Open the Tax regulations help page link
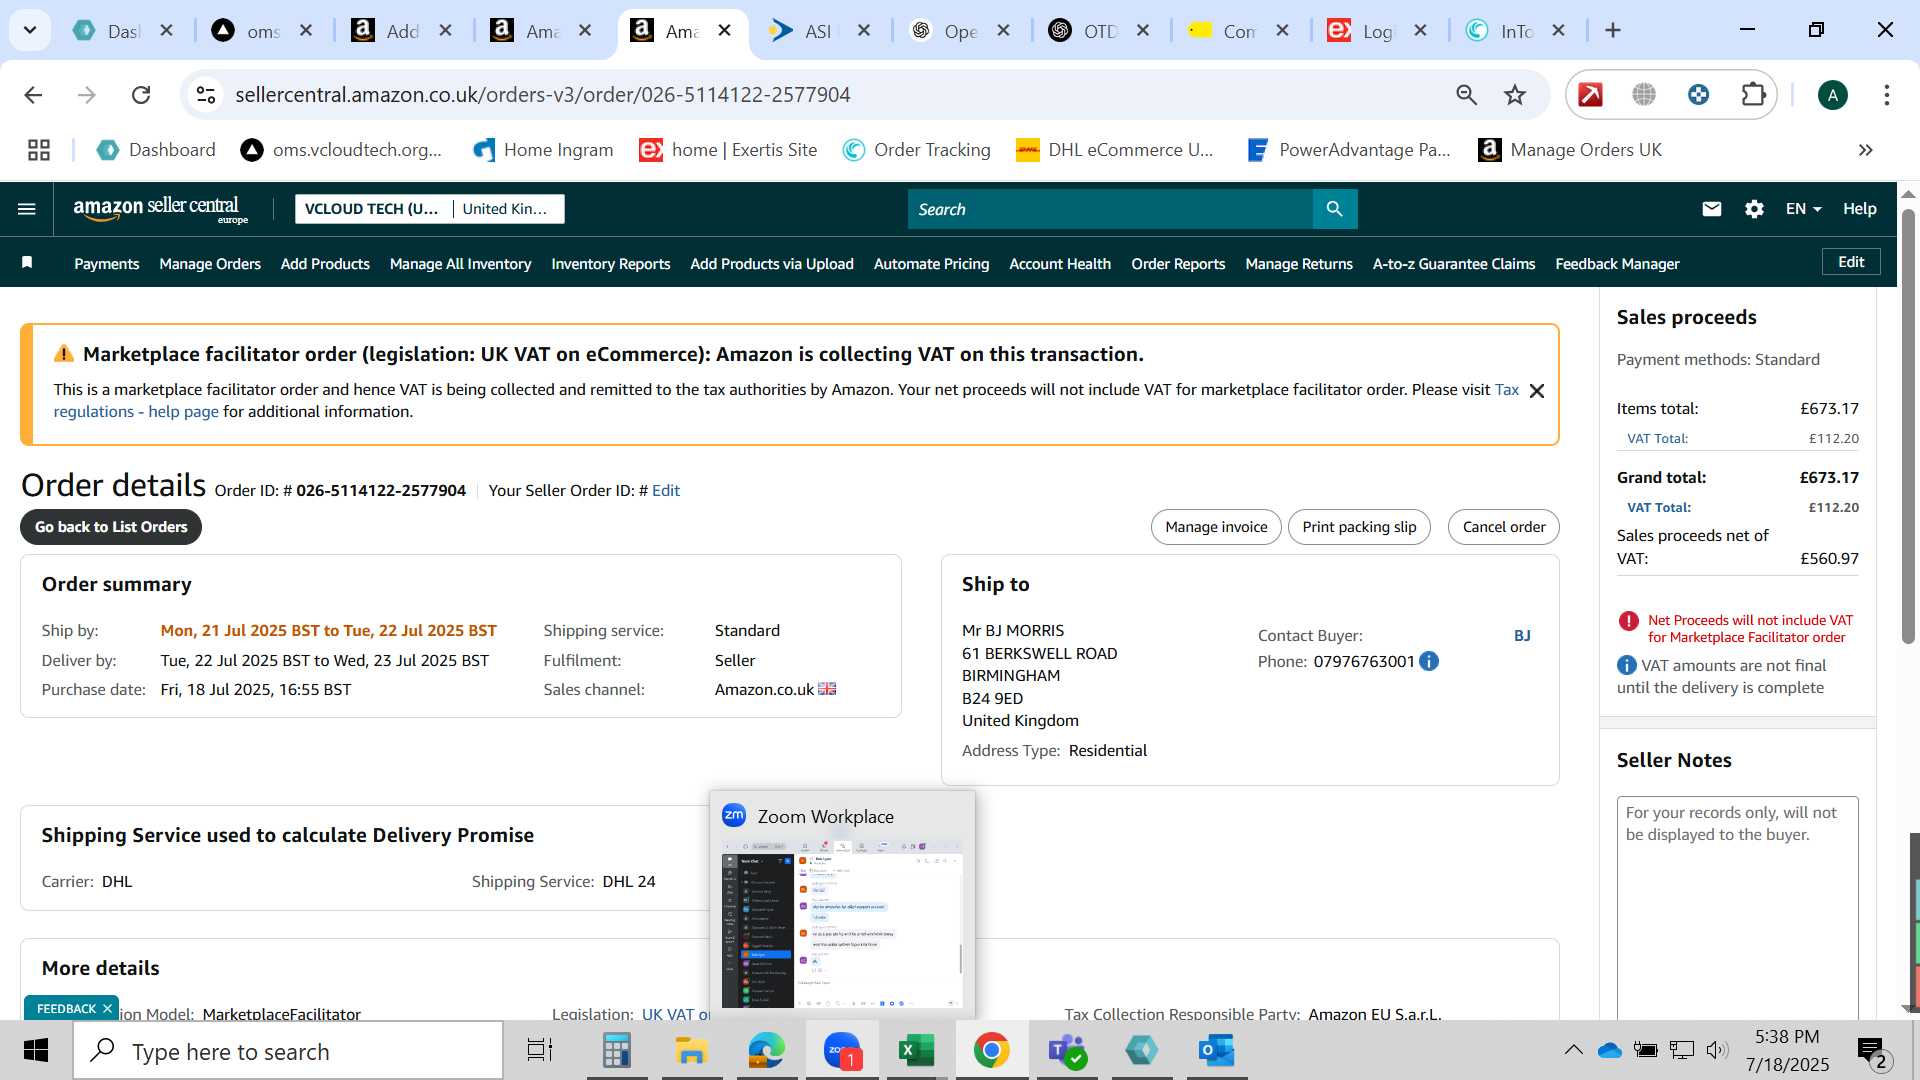This screenshot has width=1920, height=1080. tap(136, 412)
